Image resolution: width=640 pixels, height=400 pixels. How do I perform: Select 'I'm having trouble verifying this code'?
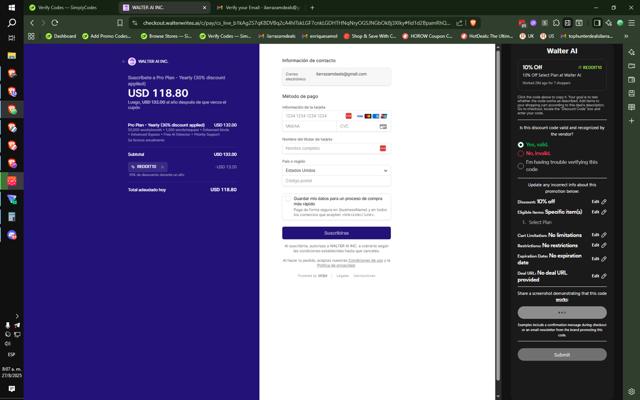[x=520, y=166]
